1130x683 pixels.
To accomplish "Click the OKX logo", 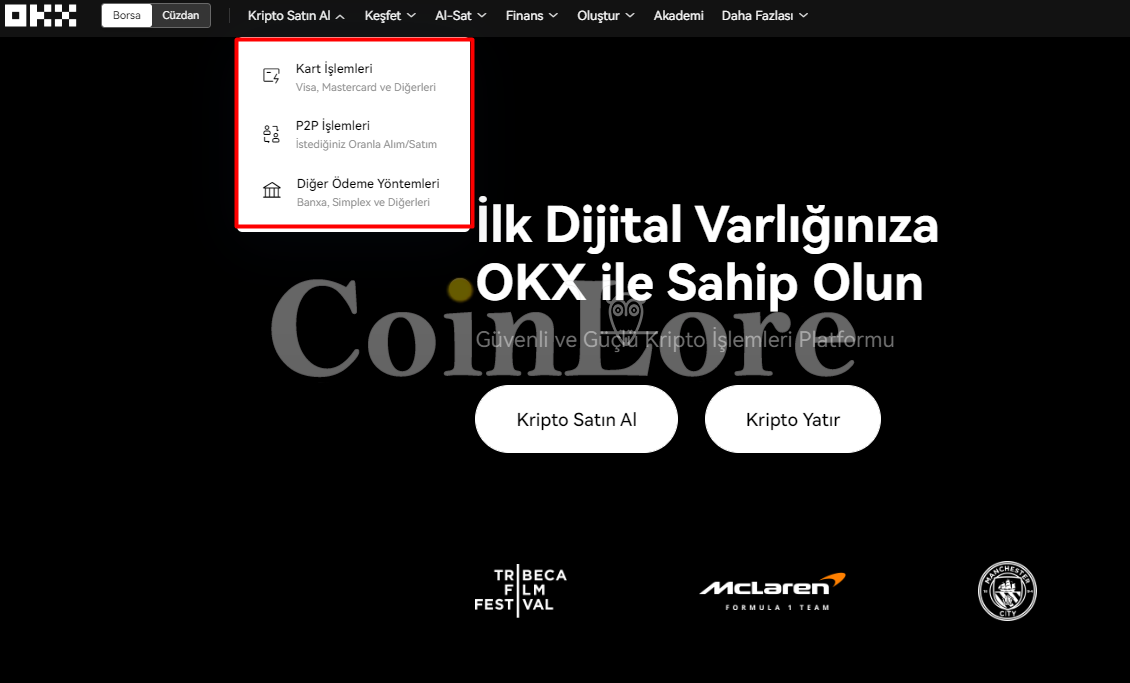I will point(40,15).
